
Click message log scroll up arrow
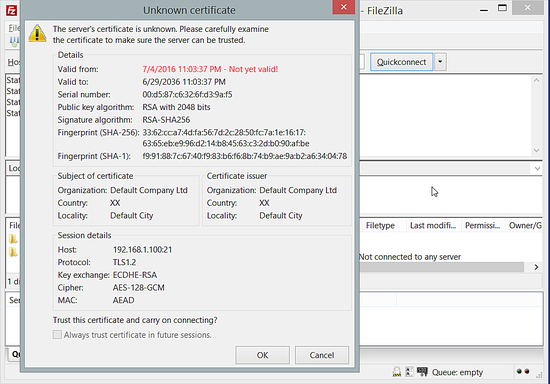[x=536, y=80]
